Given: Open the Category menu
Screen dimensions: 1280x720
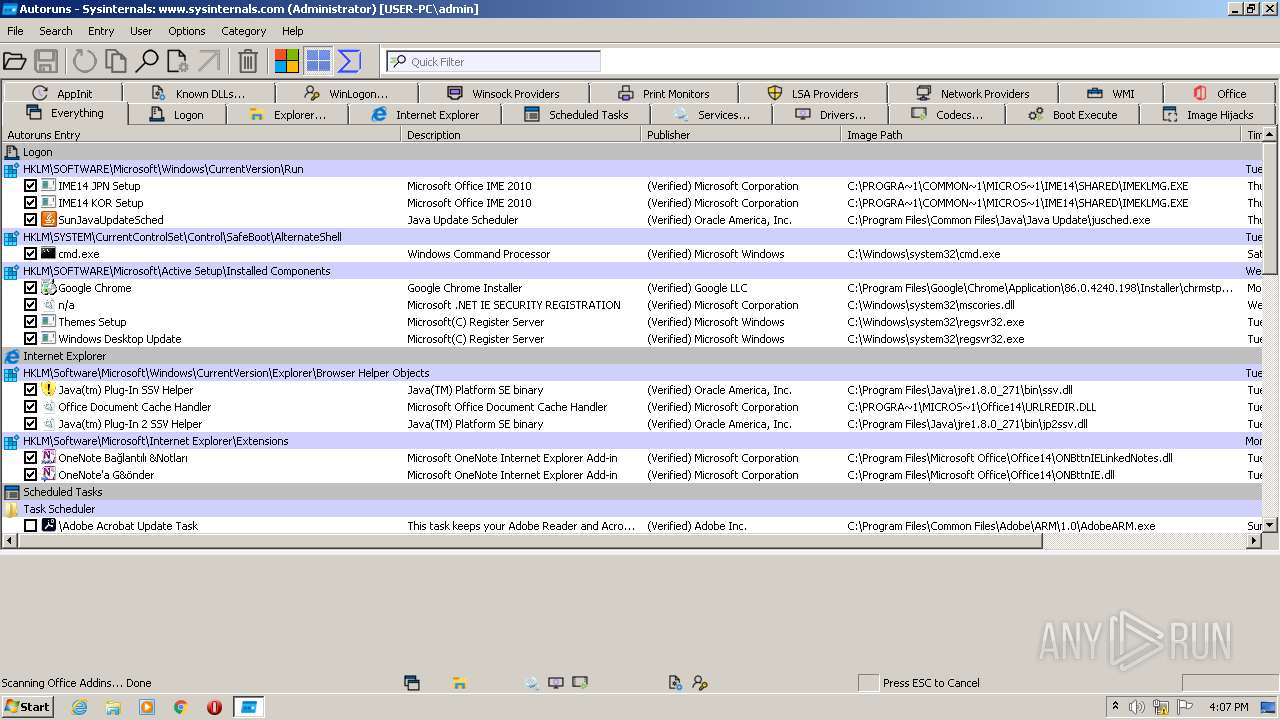Looking at the screenshot, I should coord(244,31).
